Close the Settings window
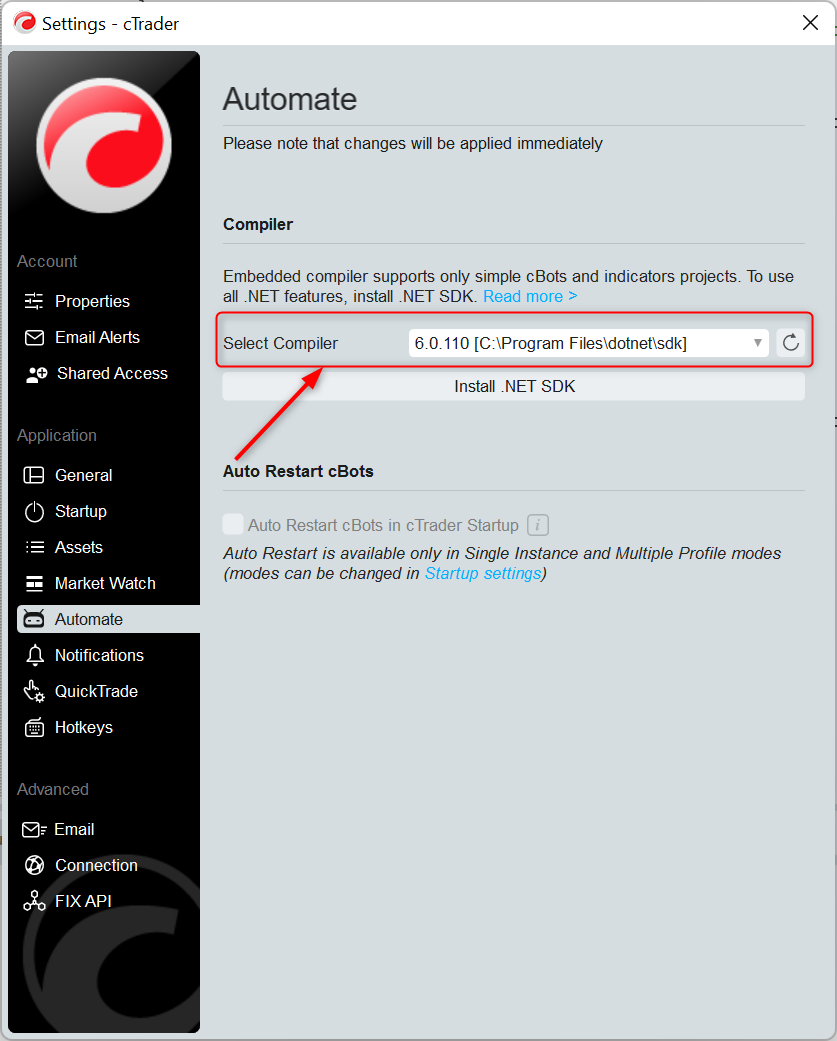This screenshot has width=837, height=1041. (810, 23)
